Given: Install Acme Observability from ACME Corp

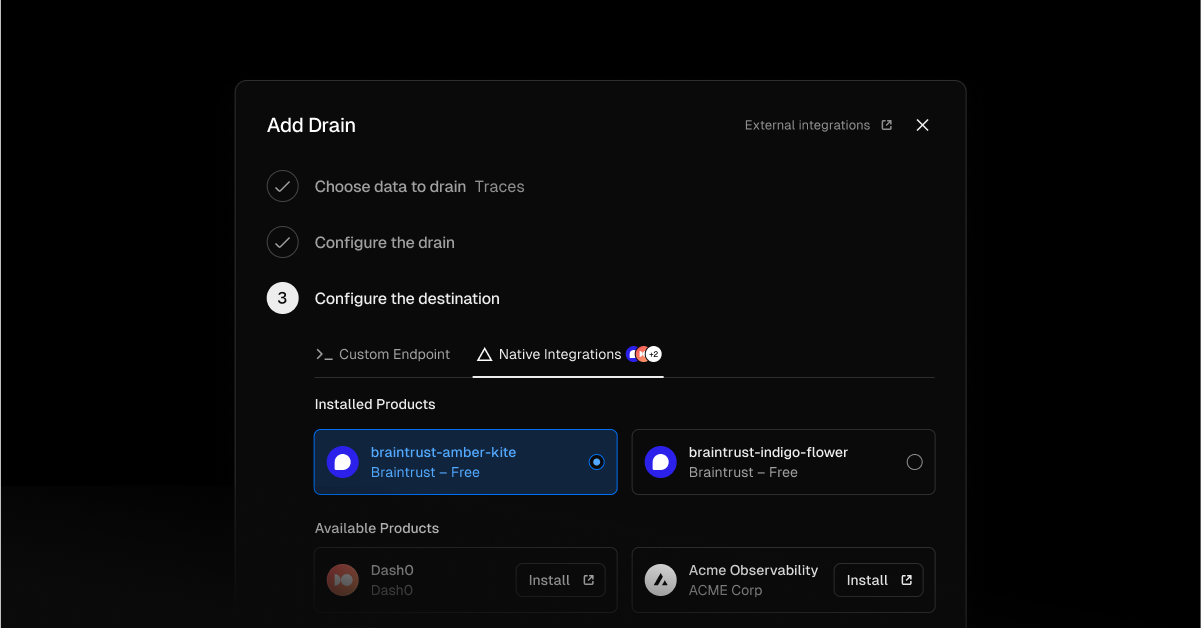Looking at the screenshot, I should [878, 580].
